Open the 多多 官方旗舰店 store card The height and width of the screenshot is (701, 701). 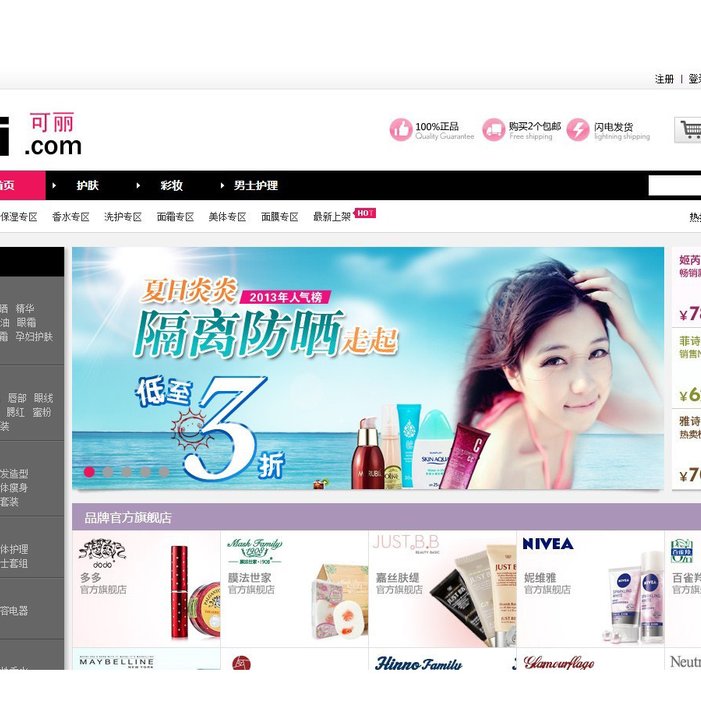click(x=146, y=588)
